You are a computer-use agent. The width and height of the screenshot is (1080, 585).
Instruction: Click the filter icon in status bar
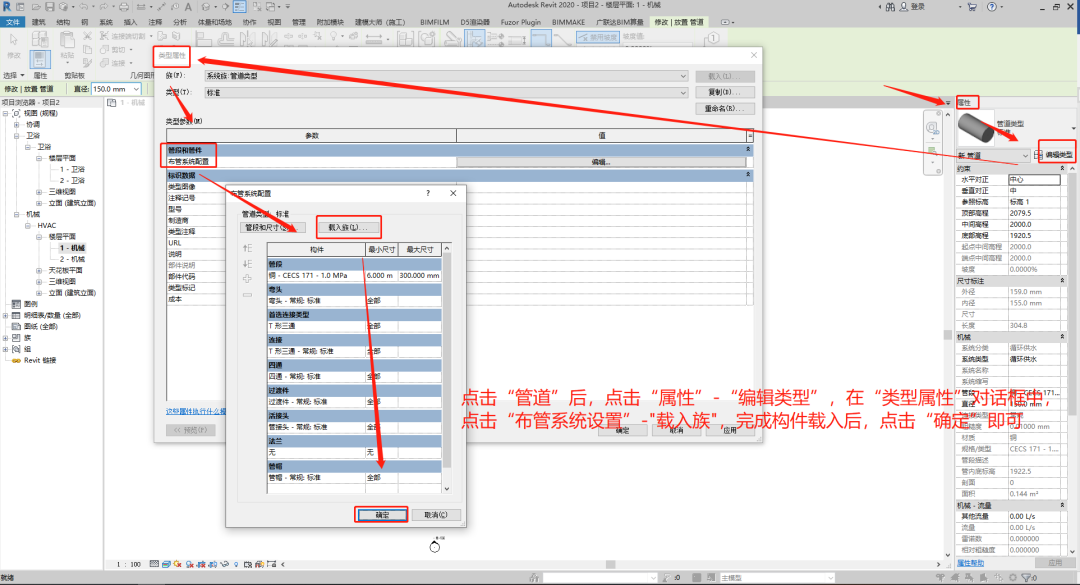click(x=1028, y=577)
